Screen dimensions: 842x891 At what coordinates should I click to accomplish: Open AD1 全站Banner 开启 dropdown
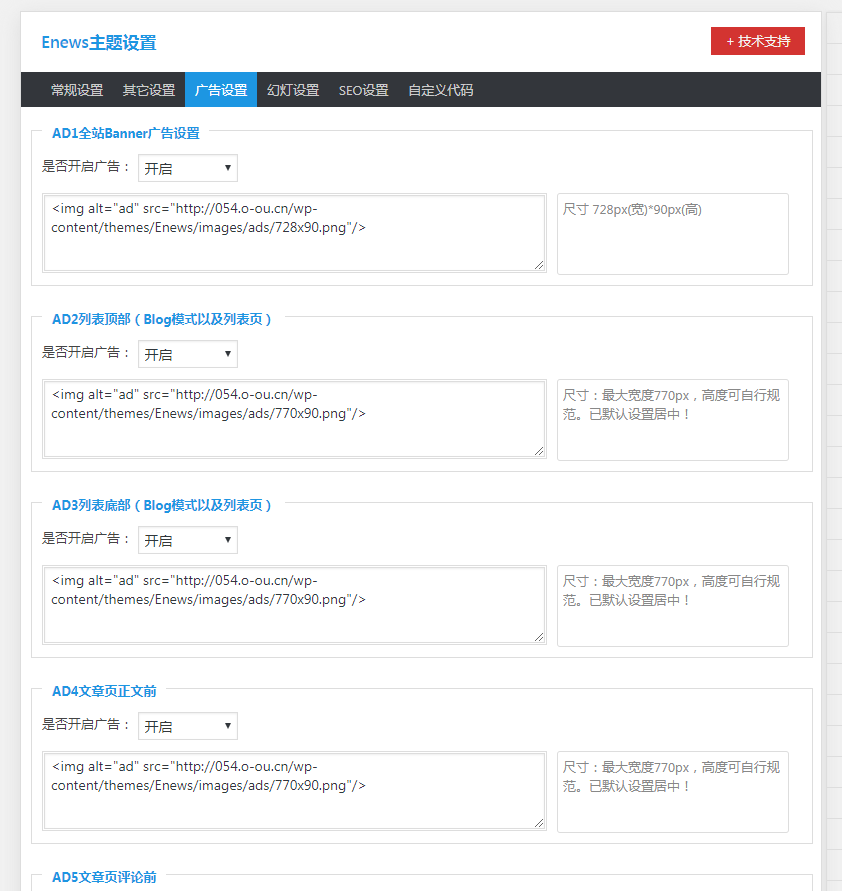[x=188, y=168]
